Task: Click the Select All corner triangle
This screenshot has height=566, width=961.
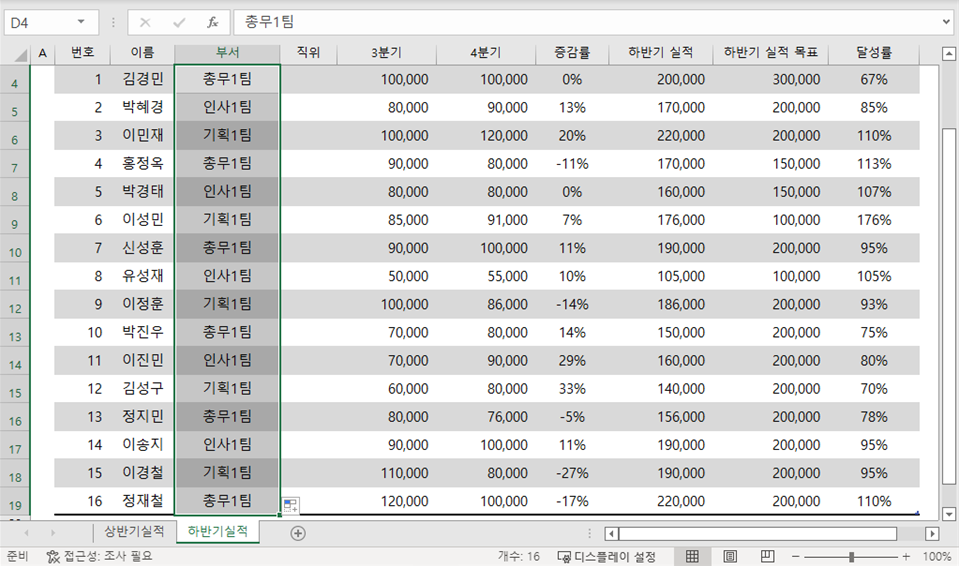Action: click(x=20, y=55)
